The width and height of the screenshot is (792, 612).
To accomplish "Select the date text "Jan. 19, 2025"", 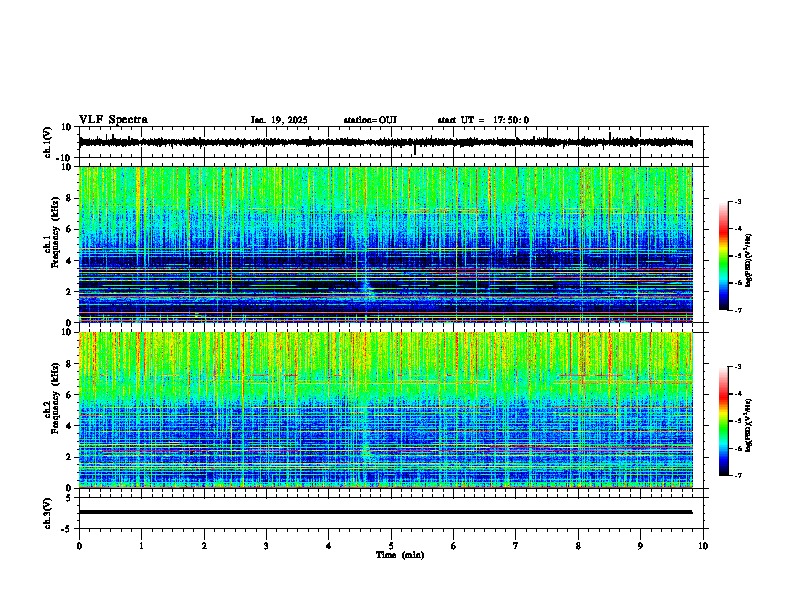I will click(279, 120).
